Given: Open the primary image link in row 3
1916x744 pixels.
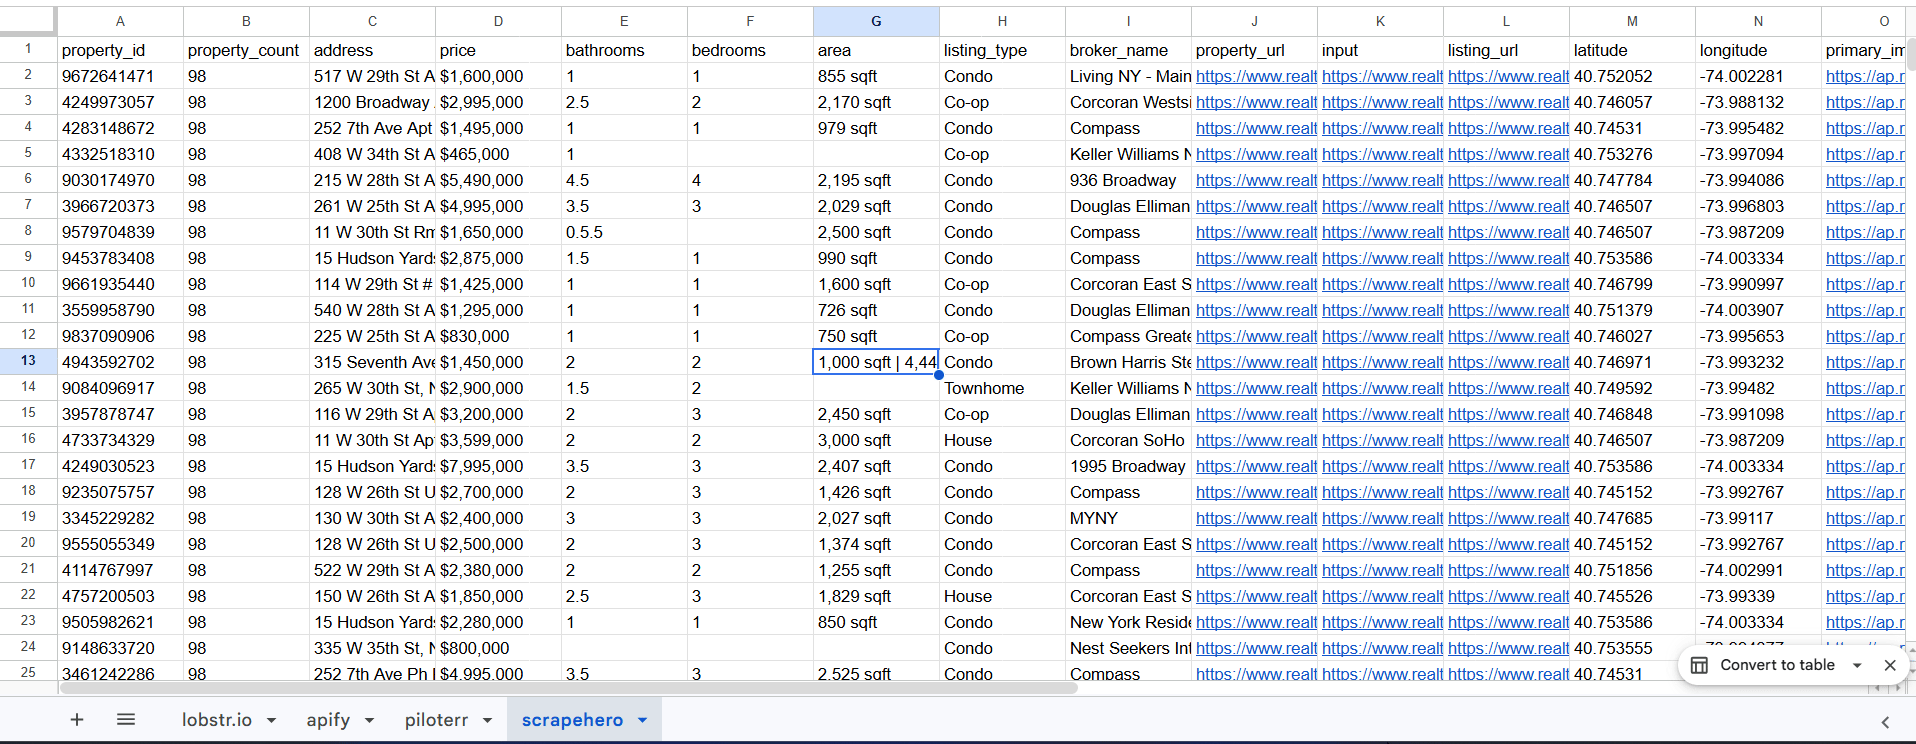Looking at the screenshot, I should click(x=1865, y=102).
